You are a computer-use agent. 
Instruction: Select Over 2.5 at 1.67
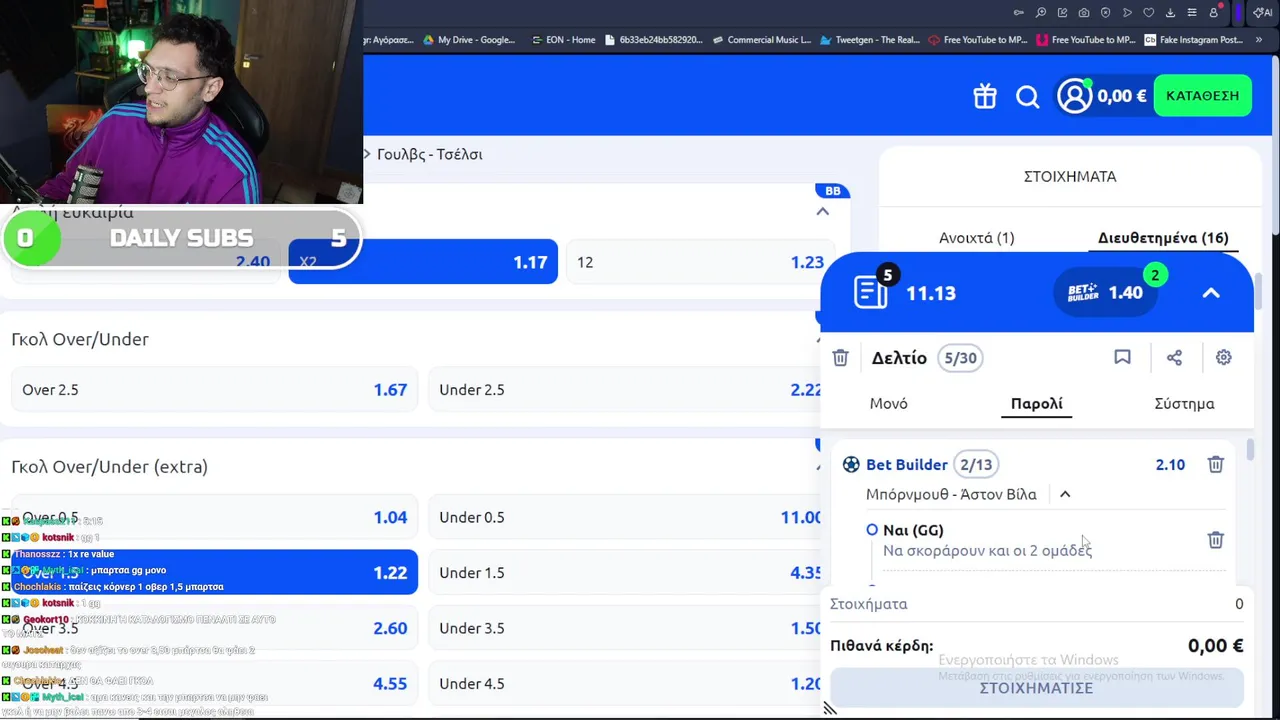(214, 390)
